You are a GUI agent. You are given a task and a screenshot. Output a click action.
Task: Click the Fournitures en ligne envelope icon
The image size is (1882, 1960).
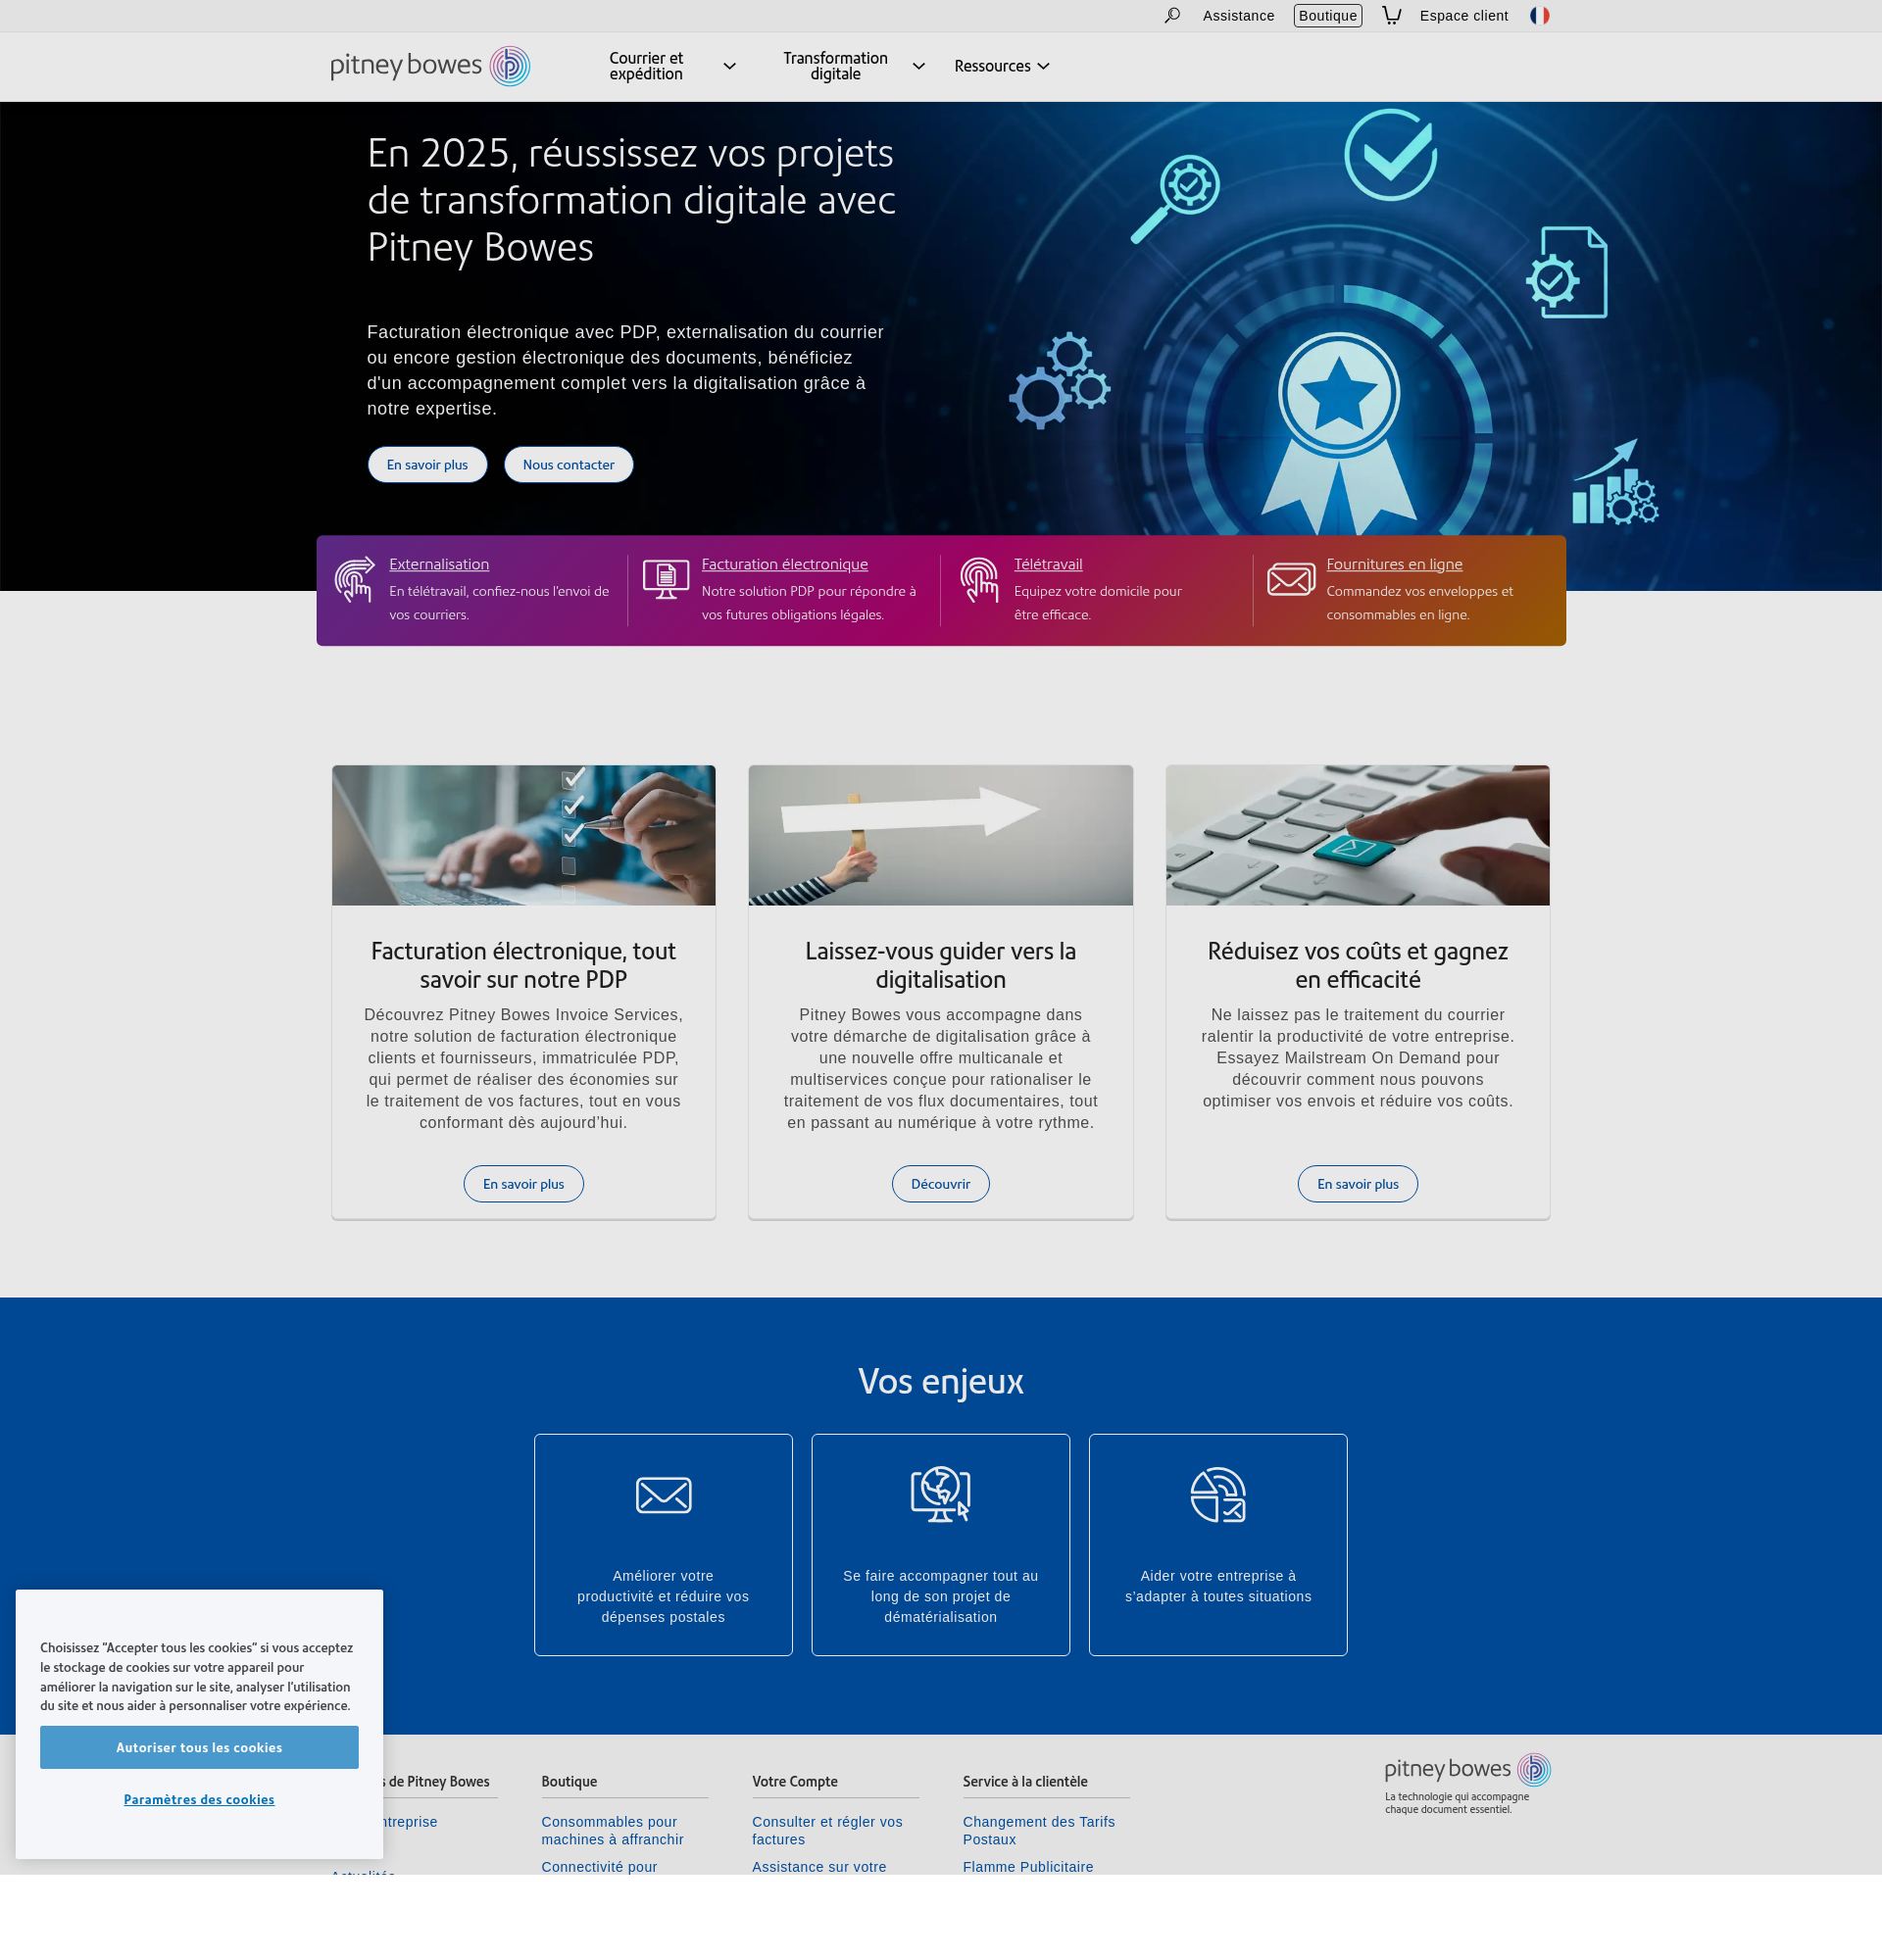[1291, 579]
